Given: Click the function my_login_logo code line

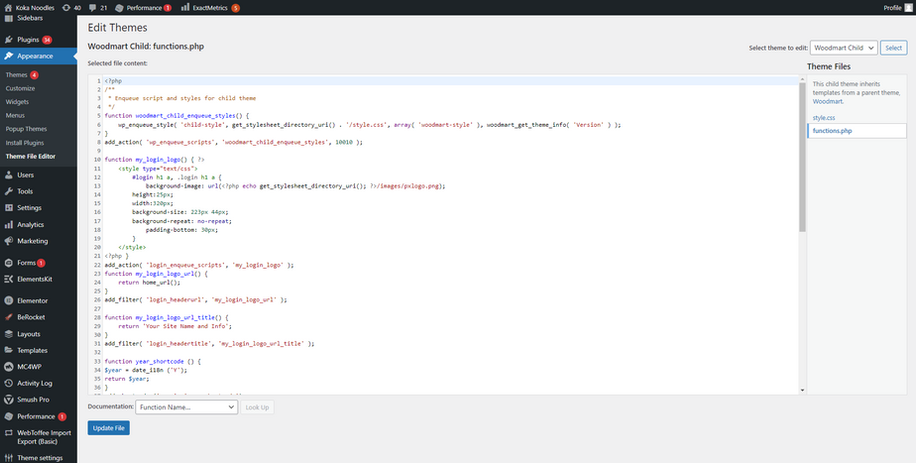Looking at the screenshot, I should tap(155, 159).
